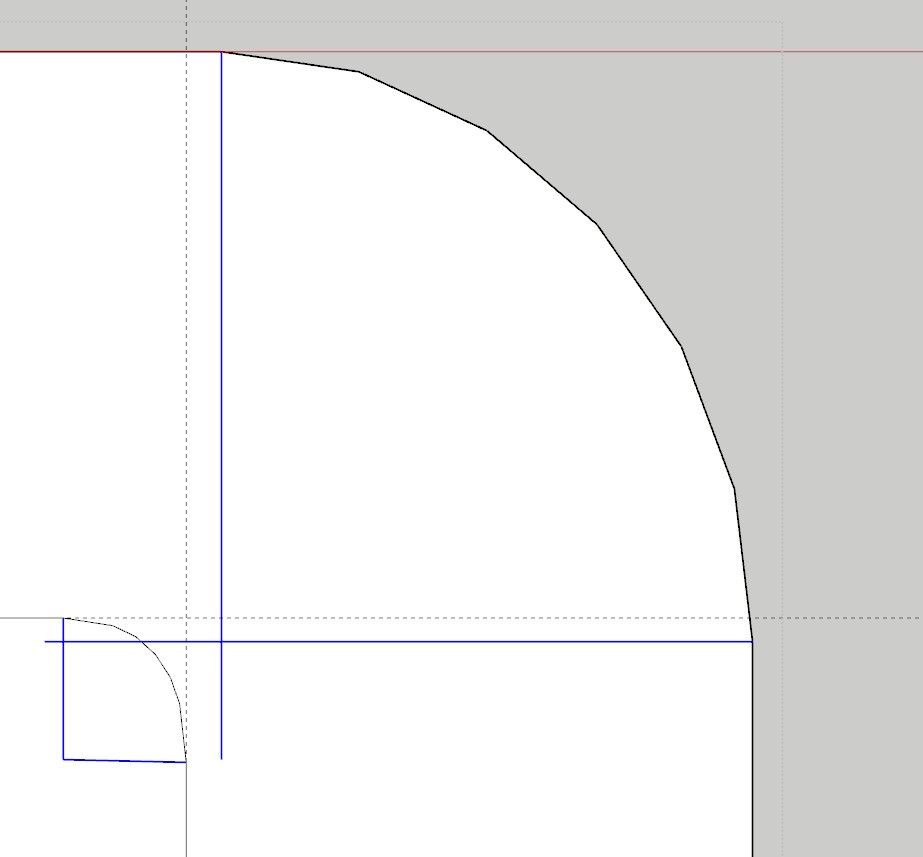Image resolution: width=923 pixels, height=857 pixels.
Task: Click bottom-left corner of small blue lines
Action: 63,760
